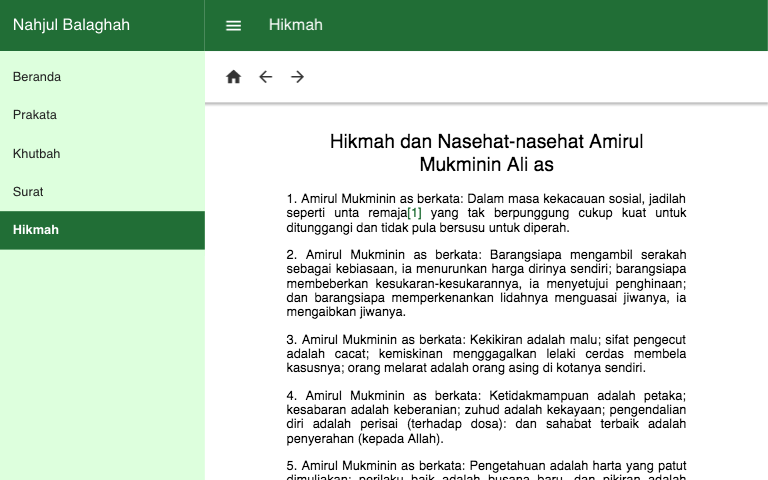Viewport: 768px width, 480px height.
Task: Click paragraph 1 about kekacauan sosial
Action: [x=486, y=213]
